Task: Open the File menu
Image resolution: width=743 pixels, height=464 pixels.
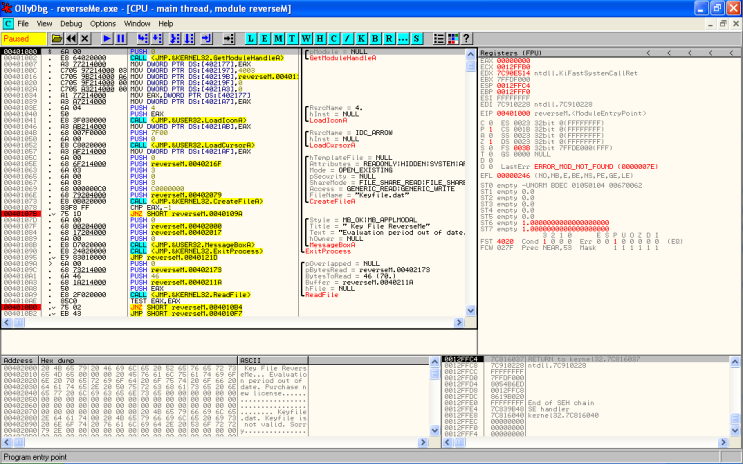Action: pyautogui.click(x=23, y=24)
